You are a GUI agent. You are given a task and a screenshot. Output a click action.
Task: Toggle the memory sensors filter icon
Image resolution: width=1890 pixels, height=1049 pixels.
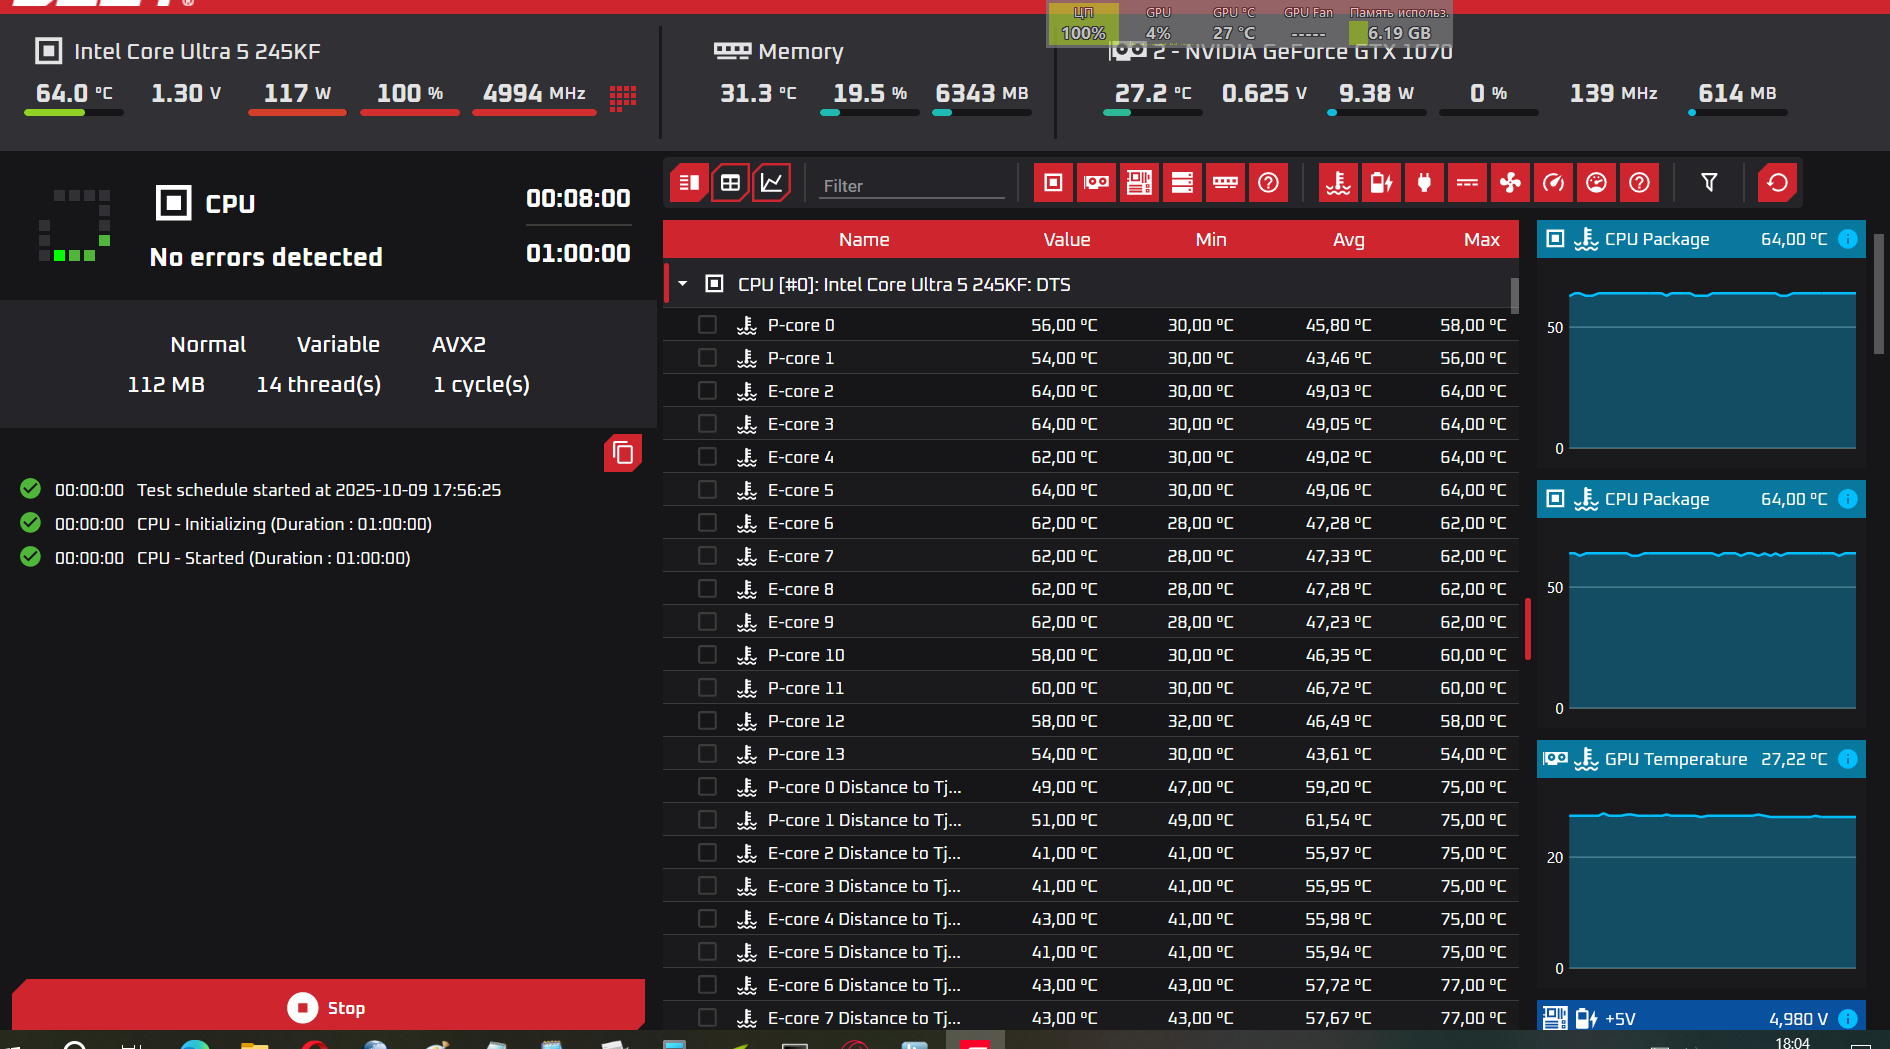pos(1225,183)
